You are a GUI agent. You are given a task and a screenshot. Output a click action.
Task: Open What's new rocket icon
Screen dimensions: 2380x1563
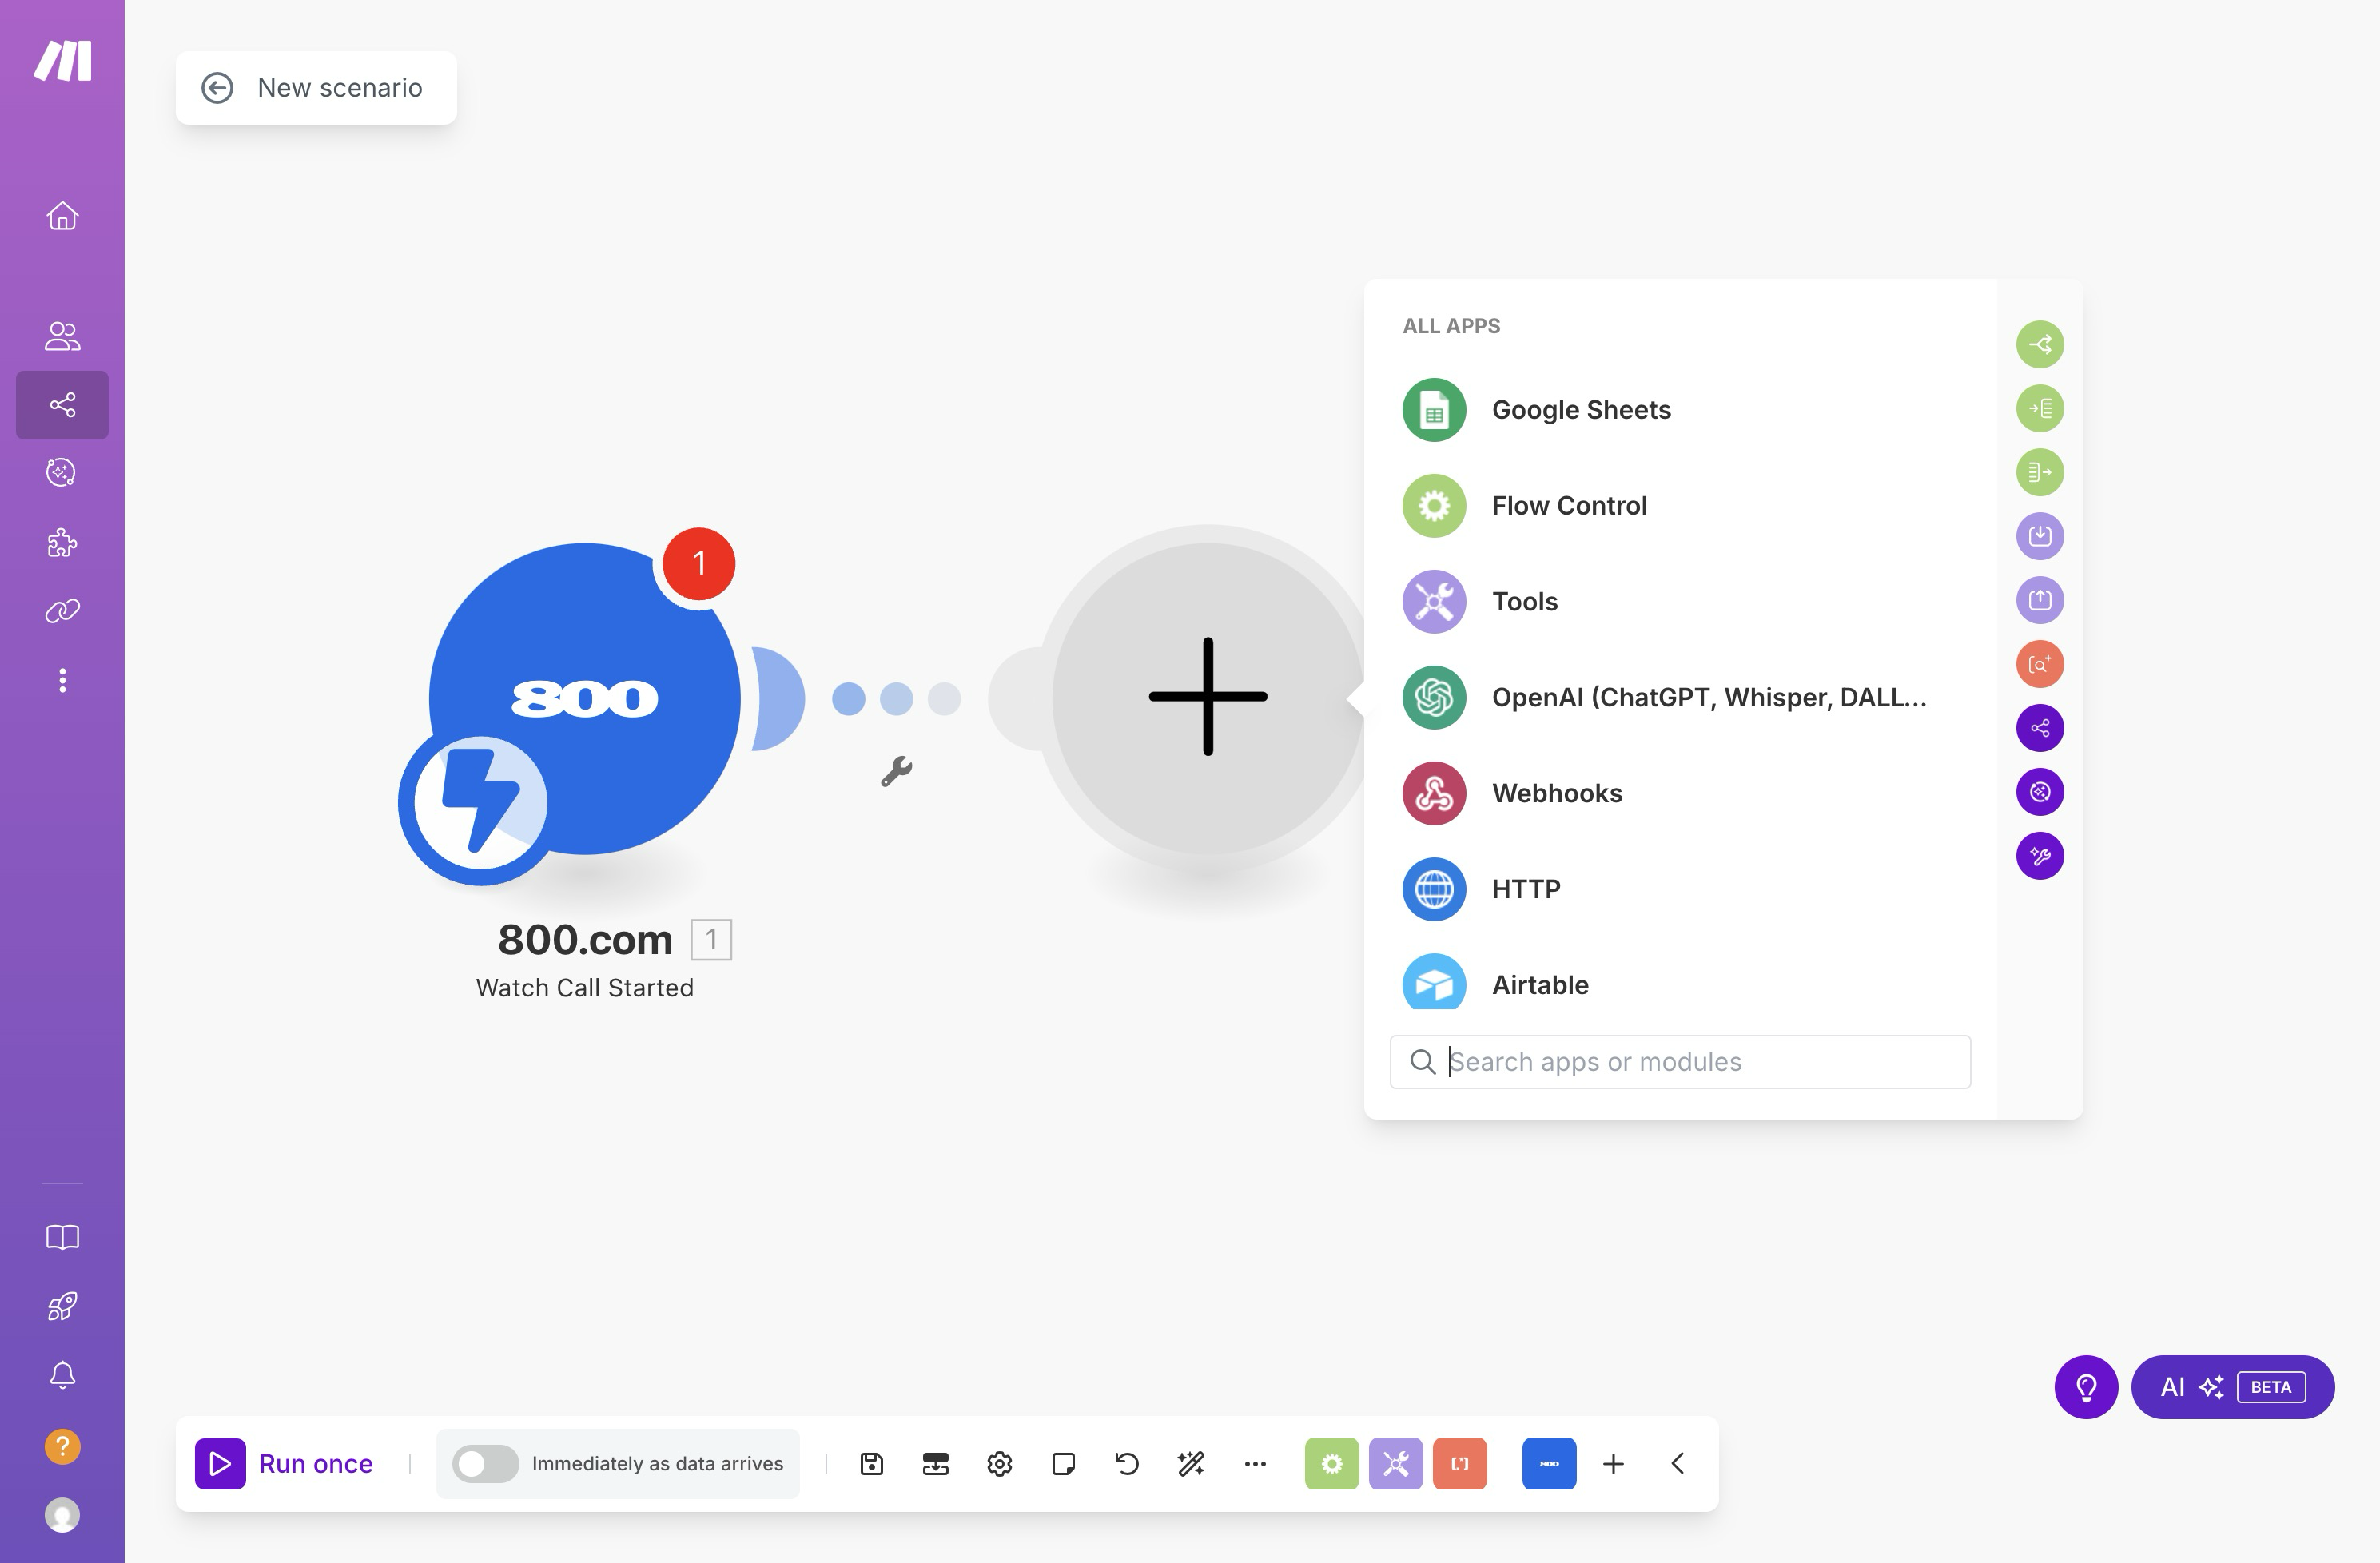point(62,1306)
